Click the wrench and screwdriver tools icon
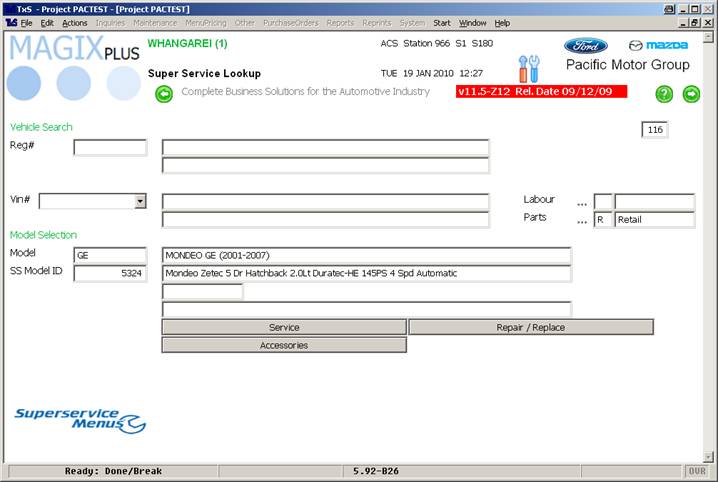The width and height of the screenshot is (718, 482). coord(529,68)
